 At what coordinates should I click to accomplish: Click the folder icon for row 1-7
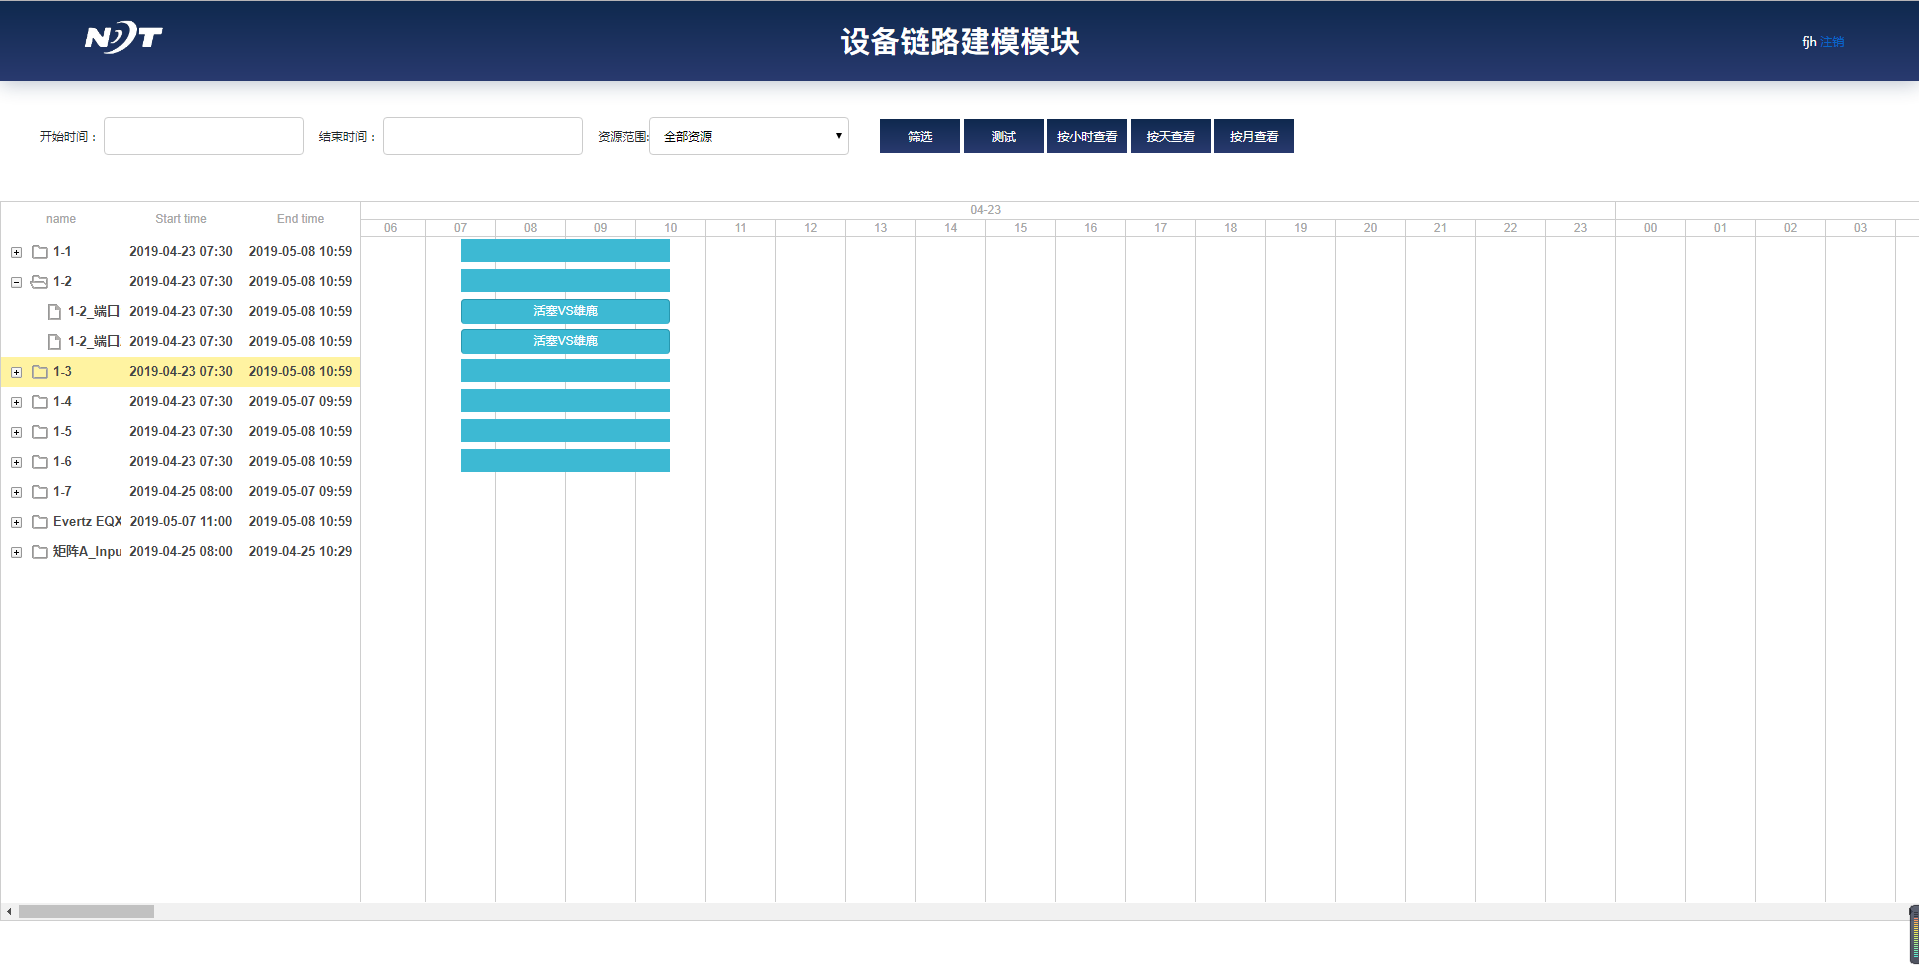(40, 492)
